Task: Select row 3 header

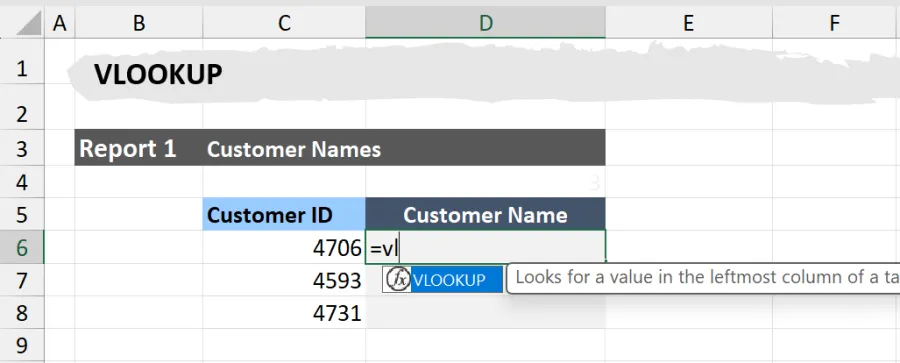Action: click(x=22, y=149)
